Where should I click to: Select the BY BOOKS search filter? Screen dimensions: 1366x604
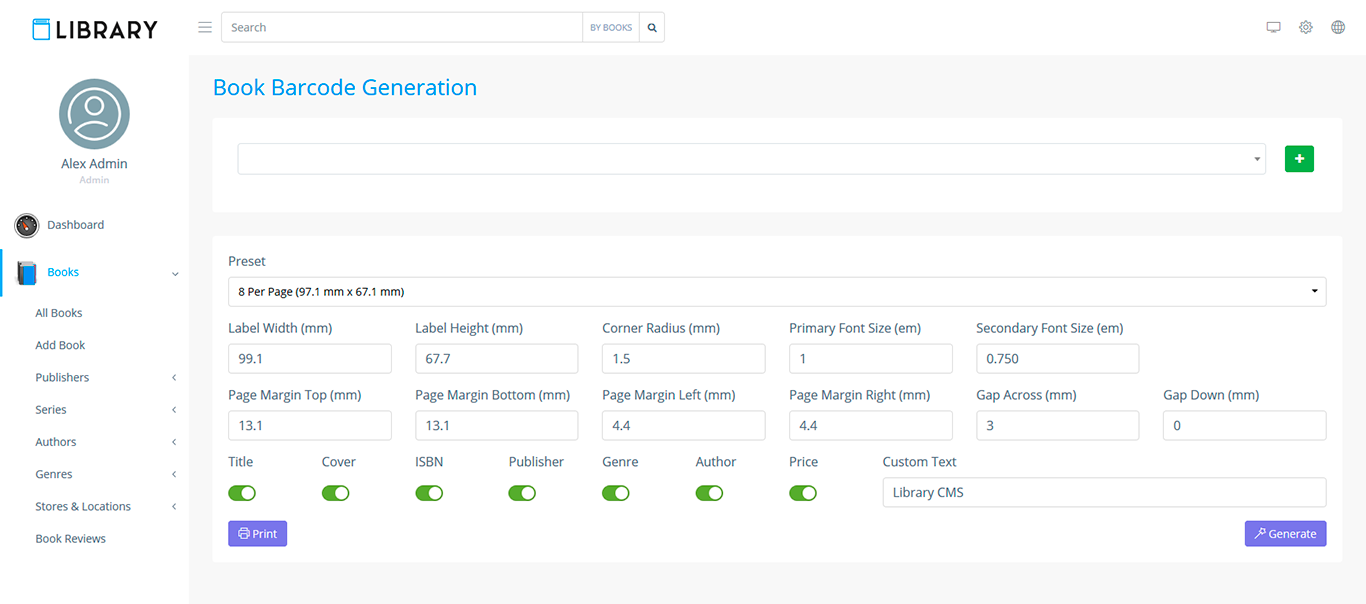coord(610,28)
